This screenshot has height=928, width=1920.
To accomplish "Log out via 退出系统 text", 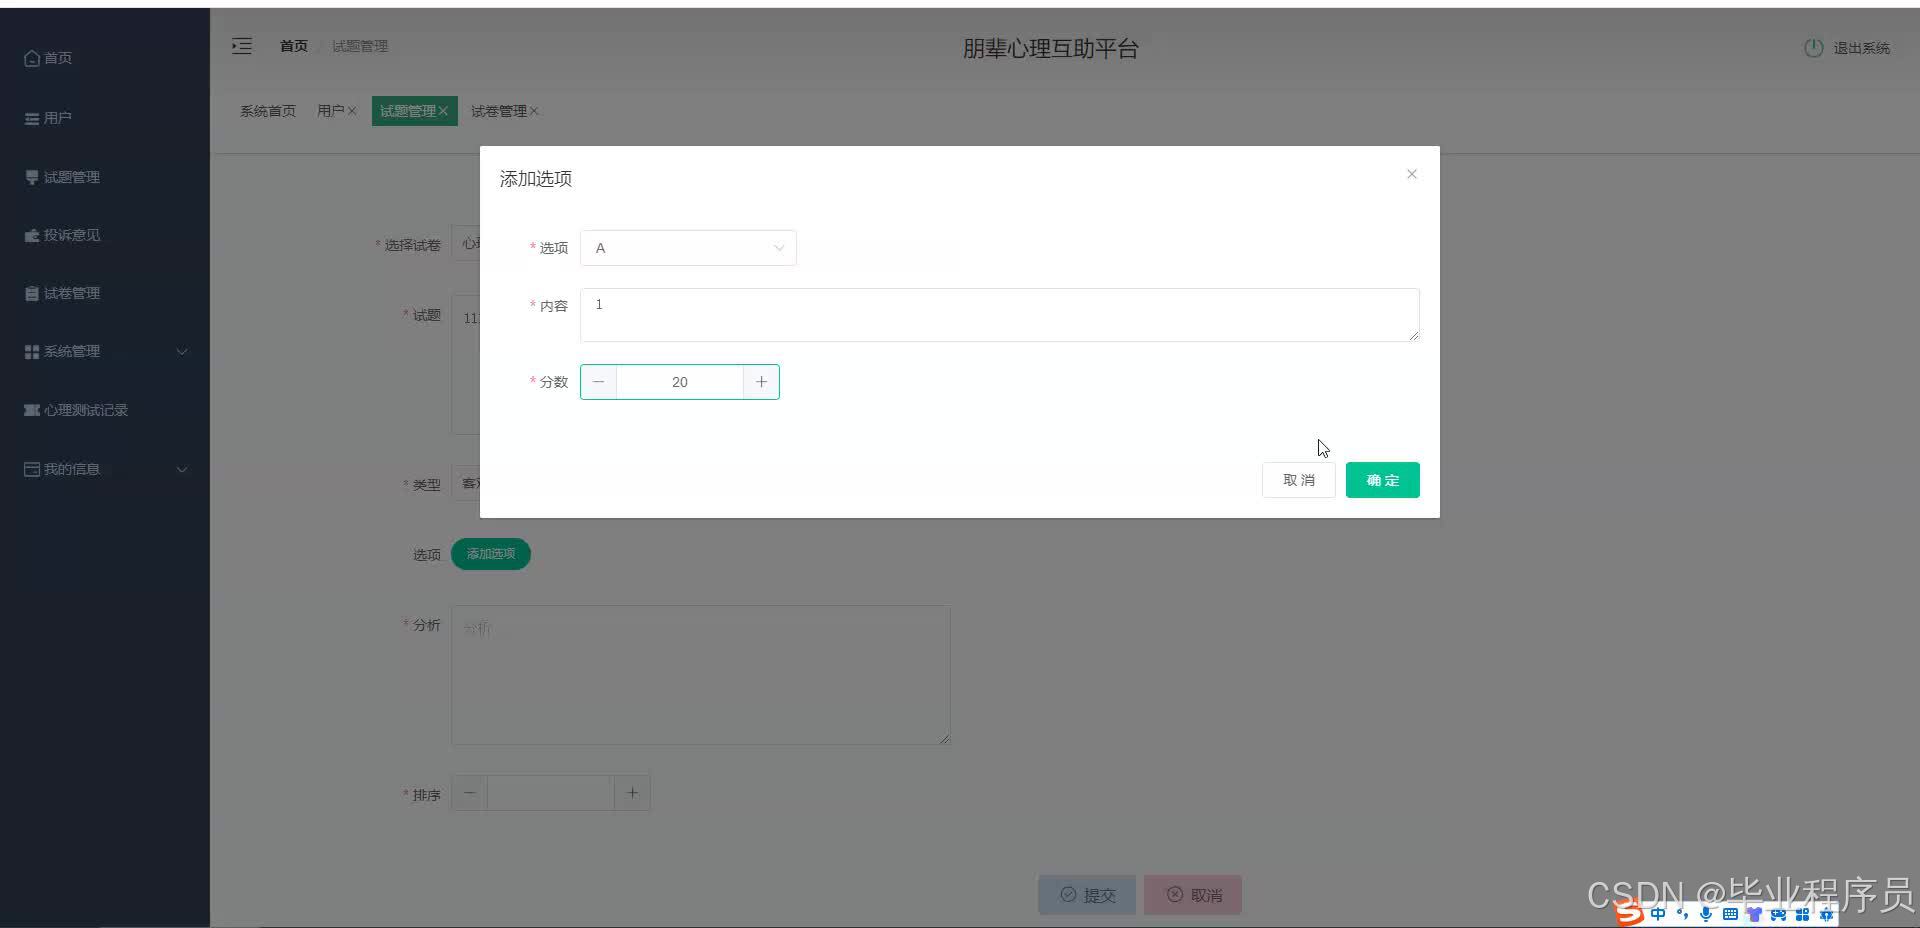I will point(1861,48).
